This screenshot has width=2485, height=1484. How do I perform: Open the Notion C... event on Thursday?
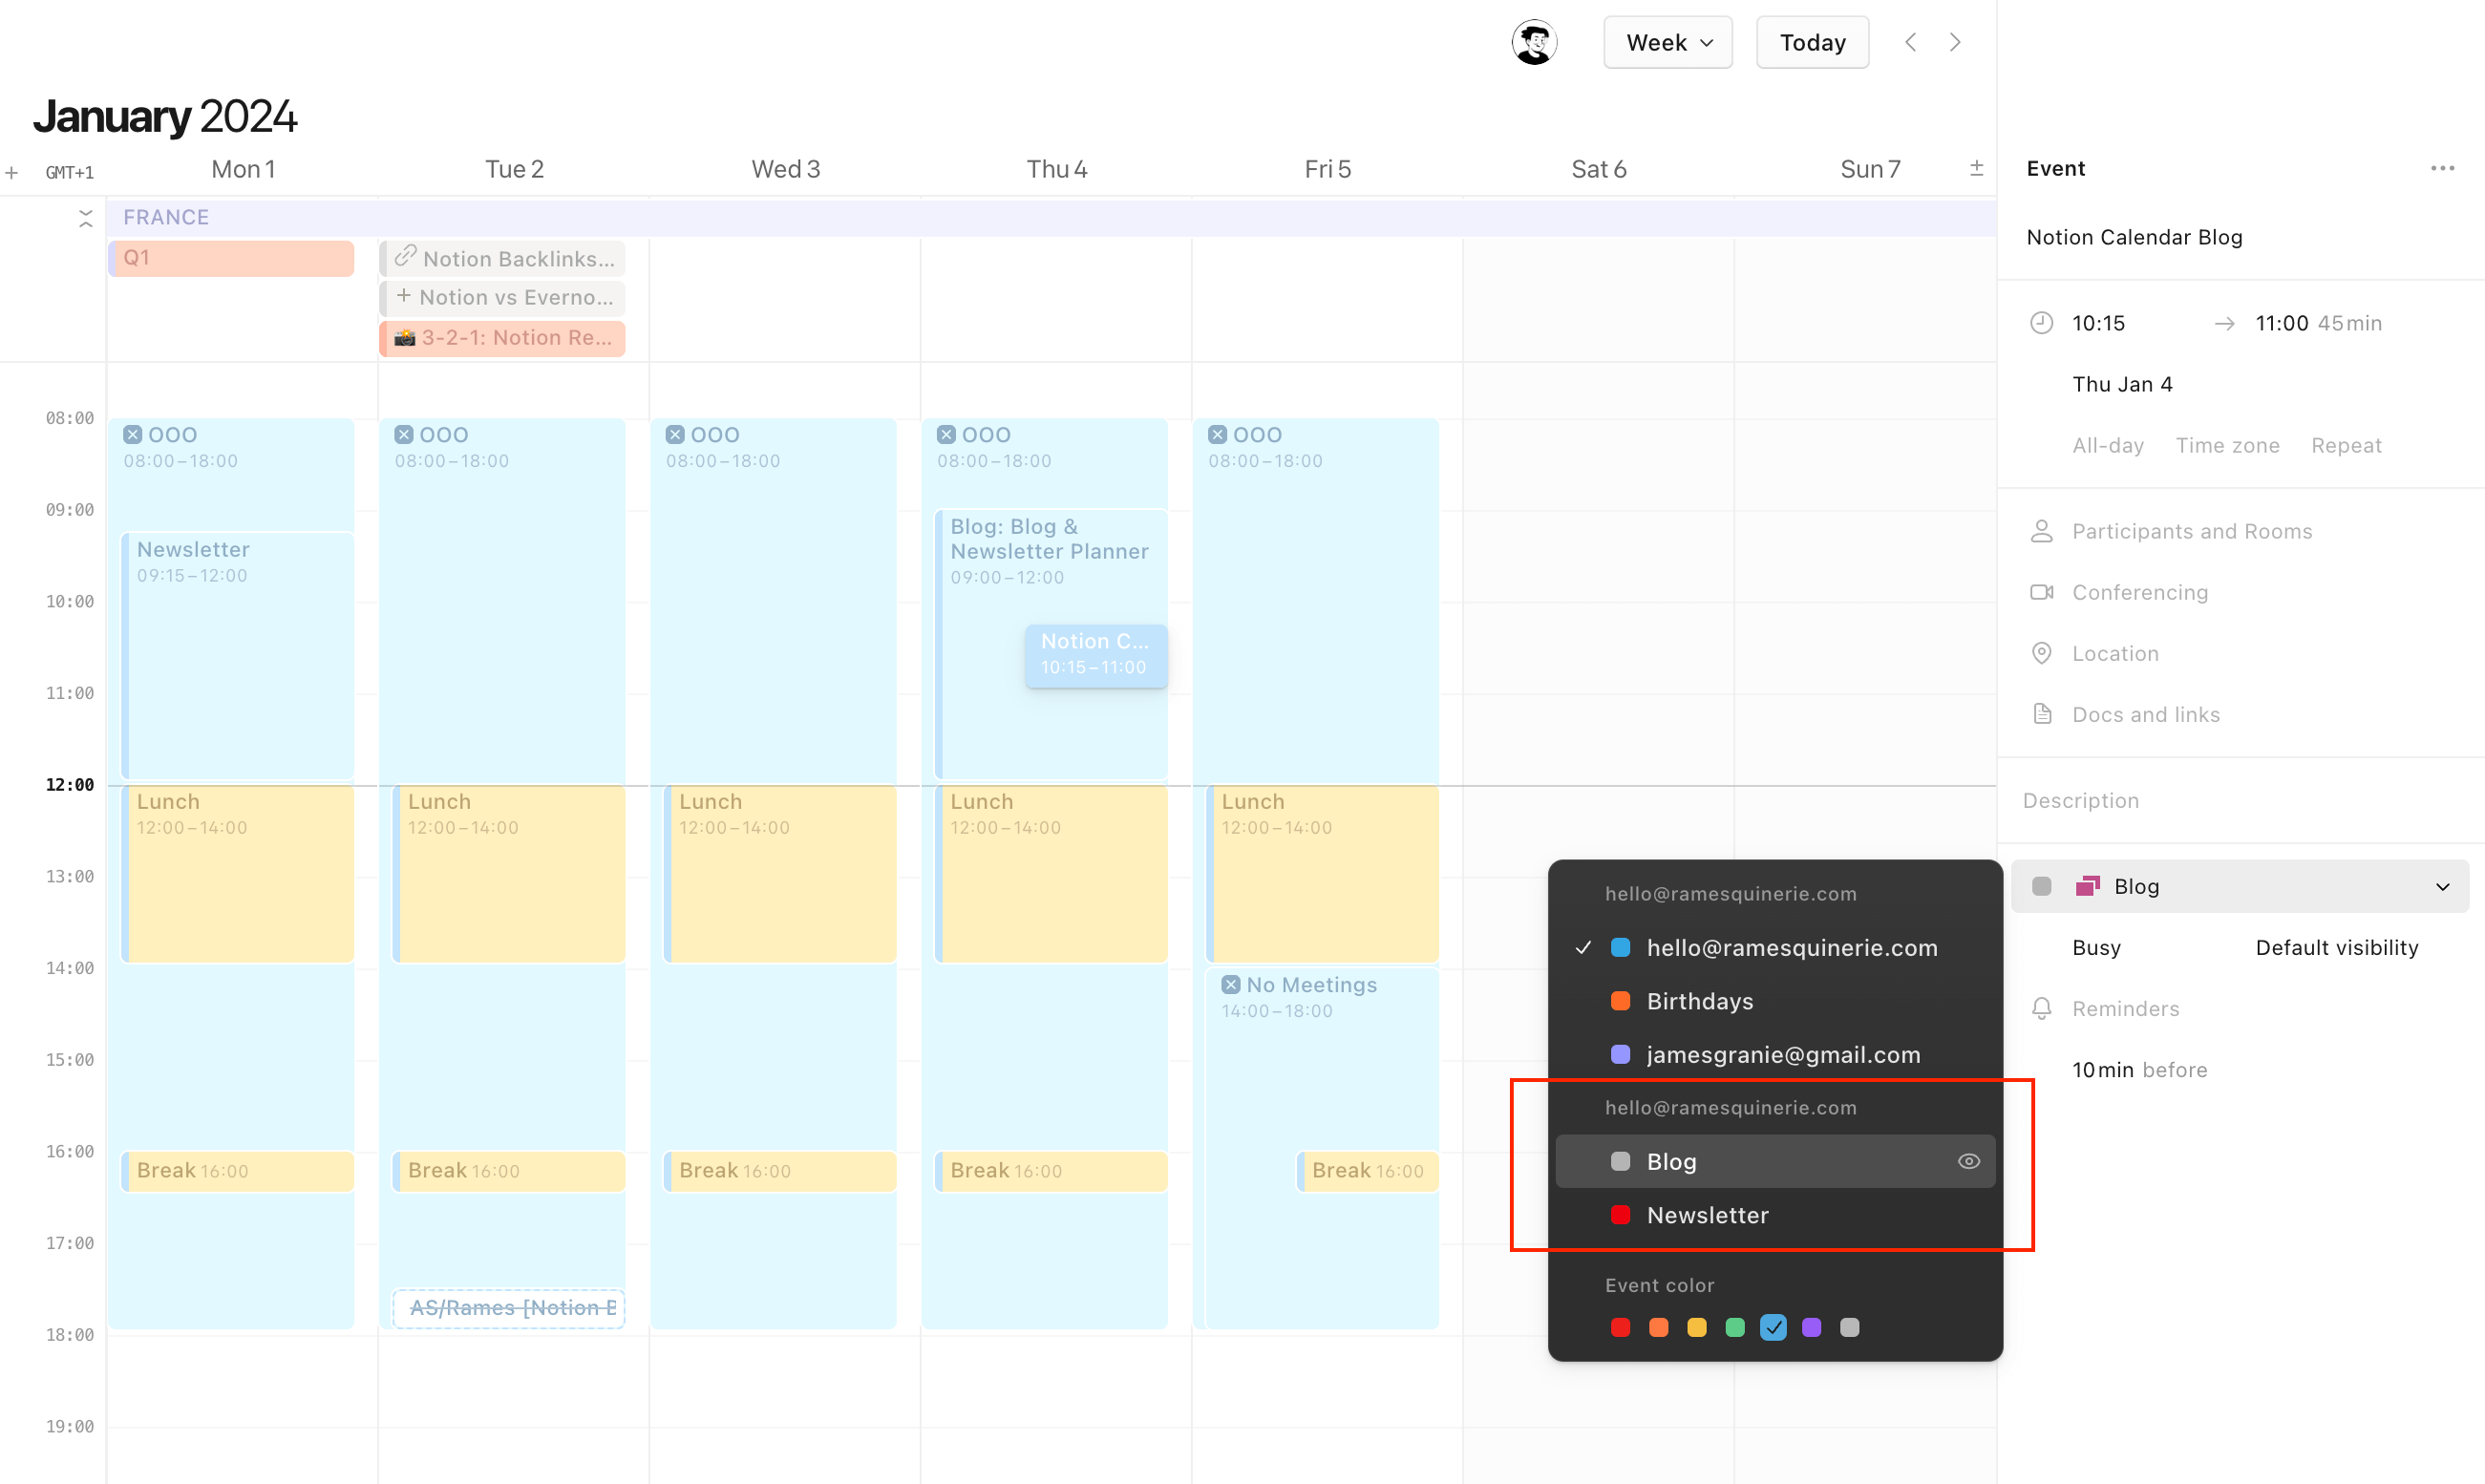(x=1095, y=655)
